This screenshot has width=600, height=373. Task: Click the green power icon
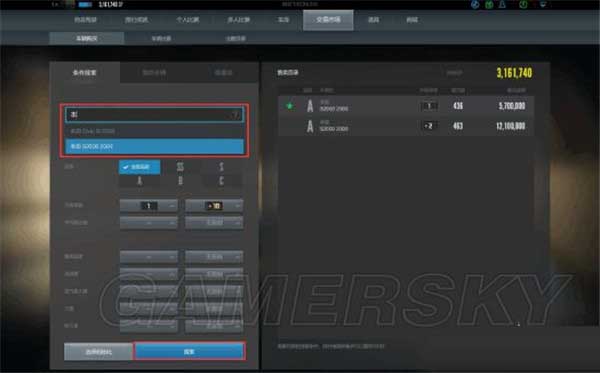(x=523, y=5)
